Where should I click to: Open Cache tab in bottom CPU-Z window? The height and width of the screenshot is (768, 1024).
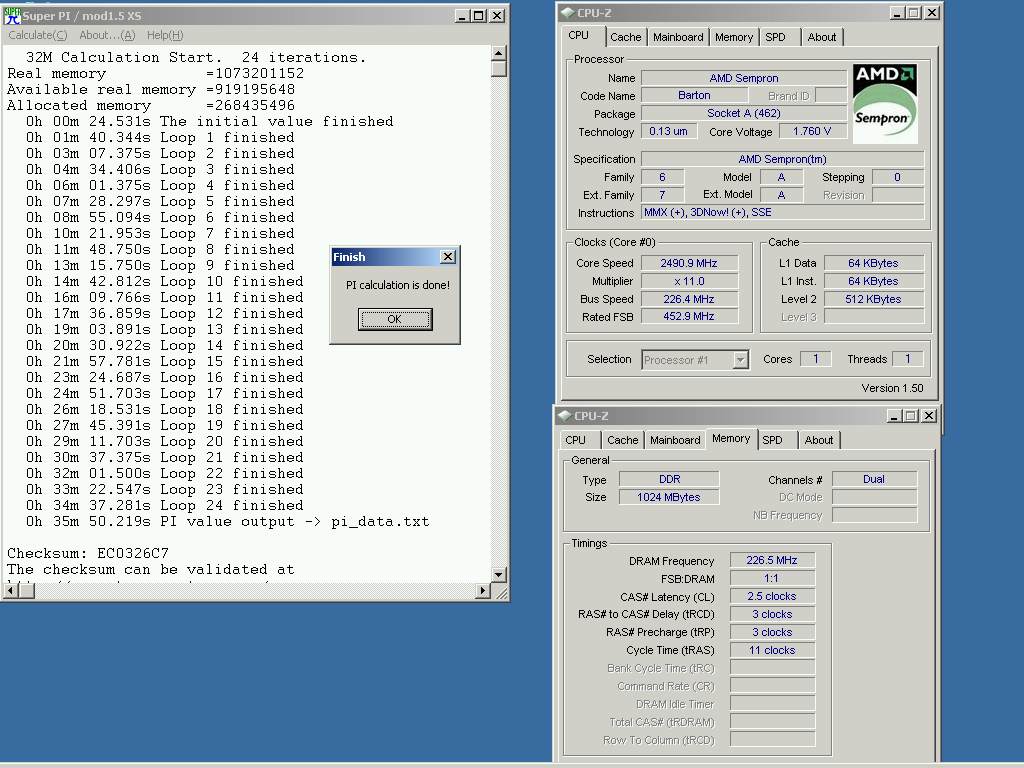622,440
